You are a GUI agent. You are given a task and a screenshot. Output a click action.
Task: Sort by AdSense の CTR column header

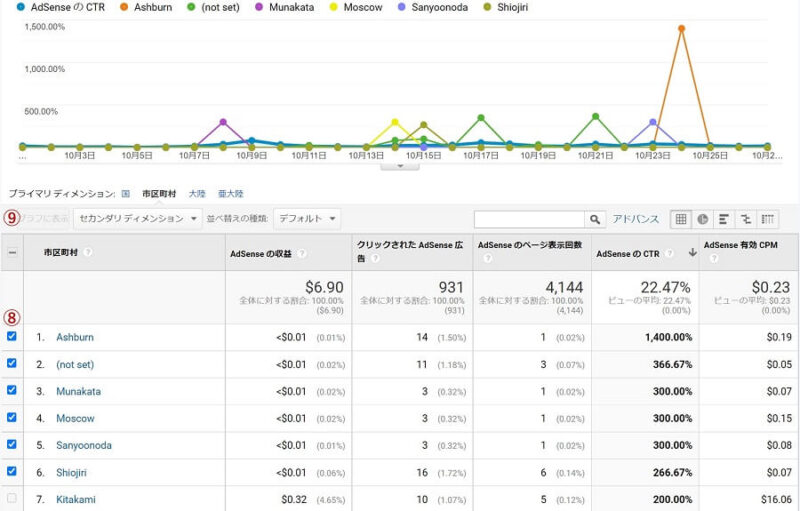628,253
